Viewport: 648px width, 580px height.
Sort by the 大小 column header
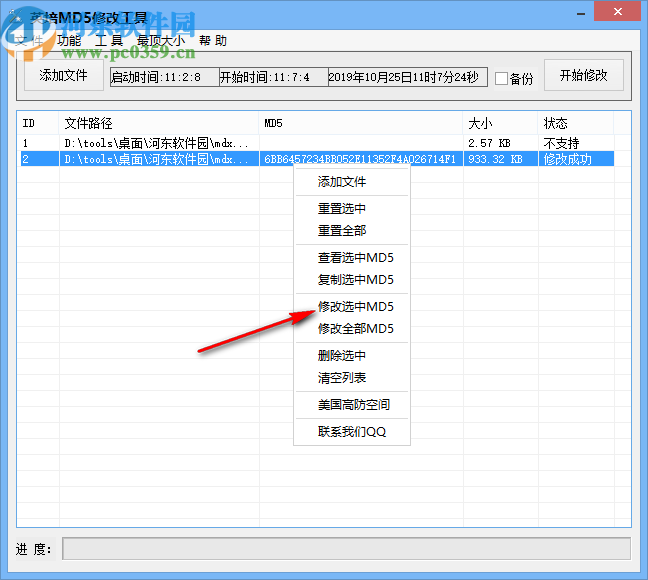pyautogui.click(x=500, y=123)
